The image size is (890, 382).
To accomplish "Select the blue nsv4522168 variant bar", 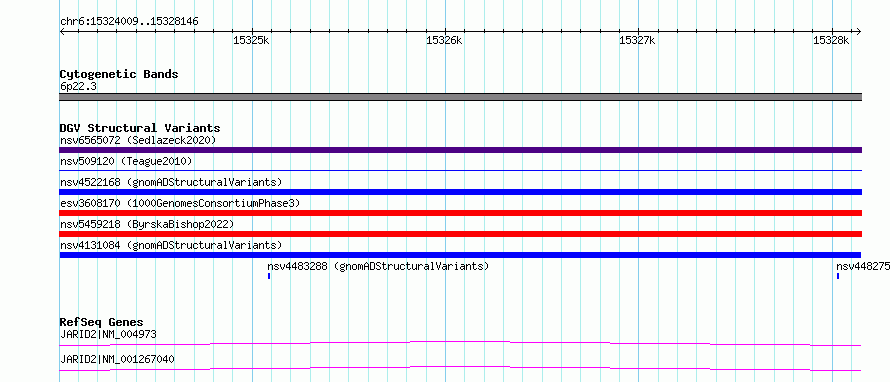I will tap(460, 192).
